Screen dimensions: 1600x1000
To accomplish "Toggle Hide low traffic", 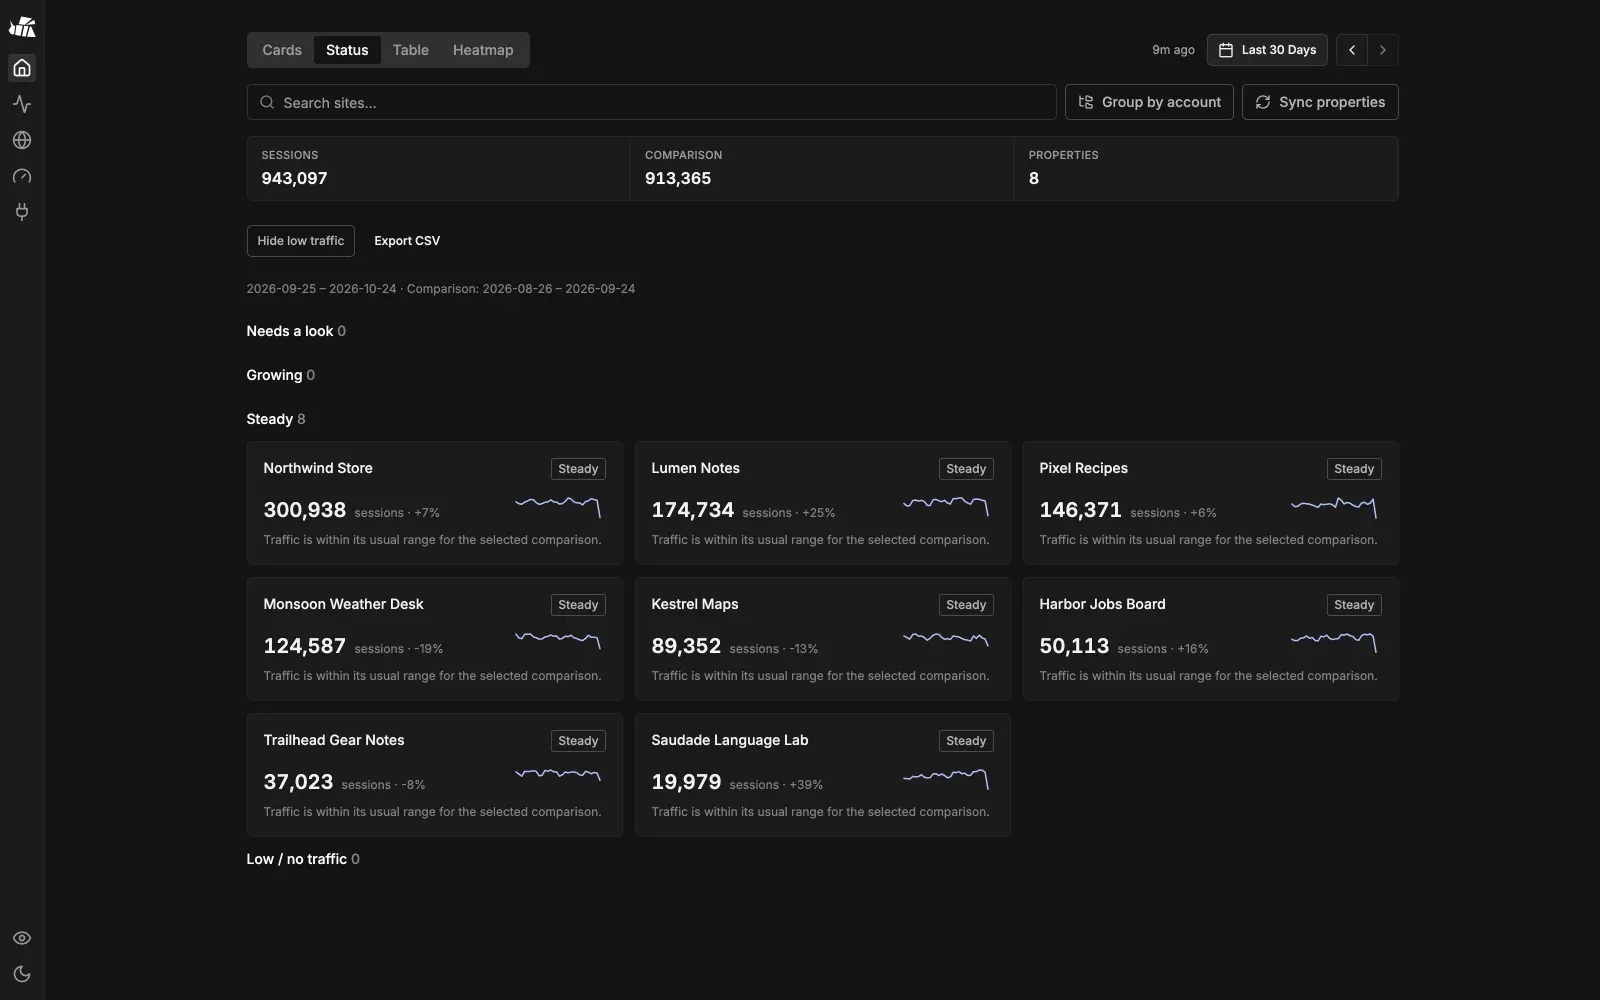I will [301, 241].
